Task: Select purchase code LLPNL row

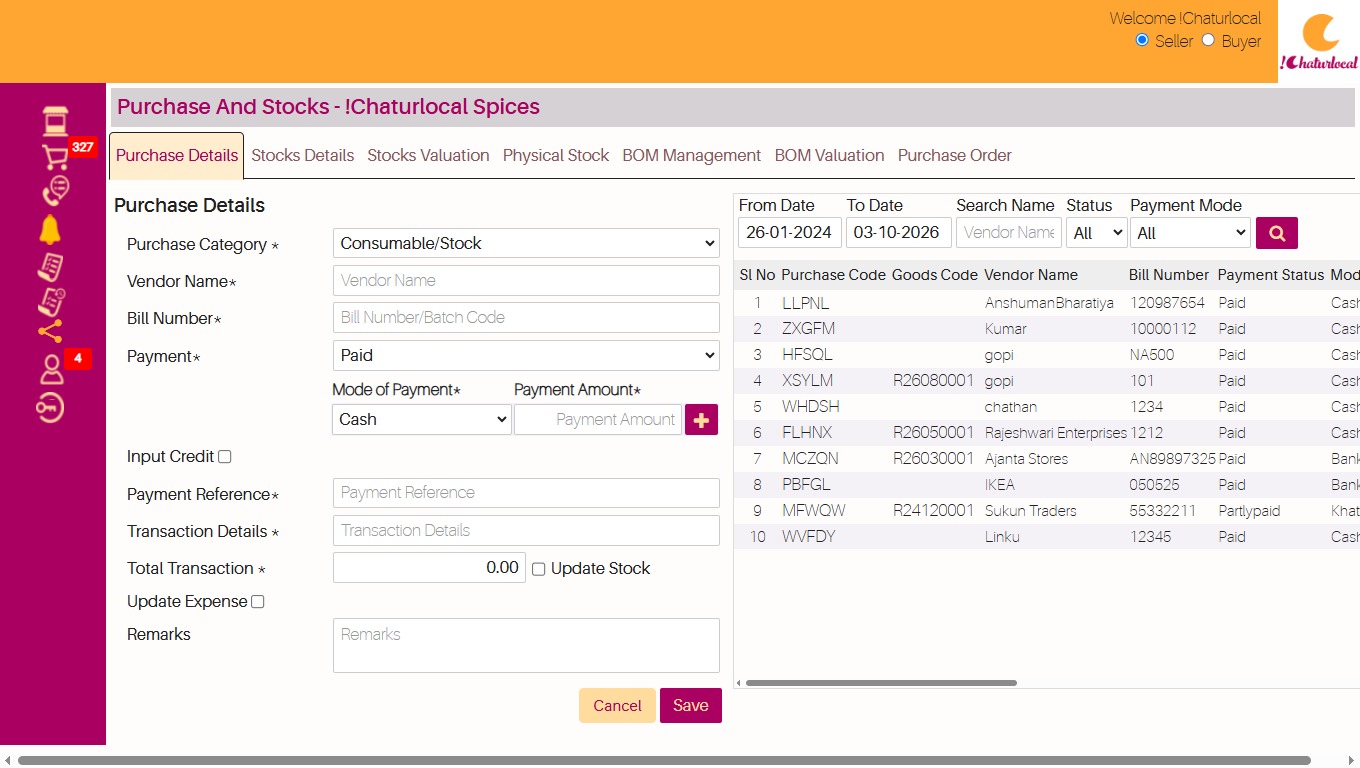Action: pos(806,303)
